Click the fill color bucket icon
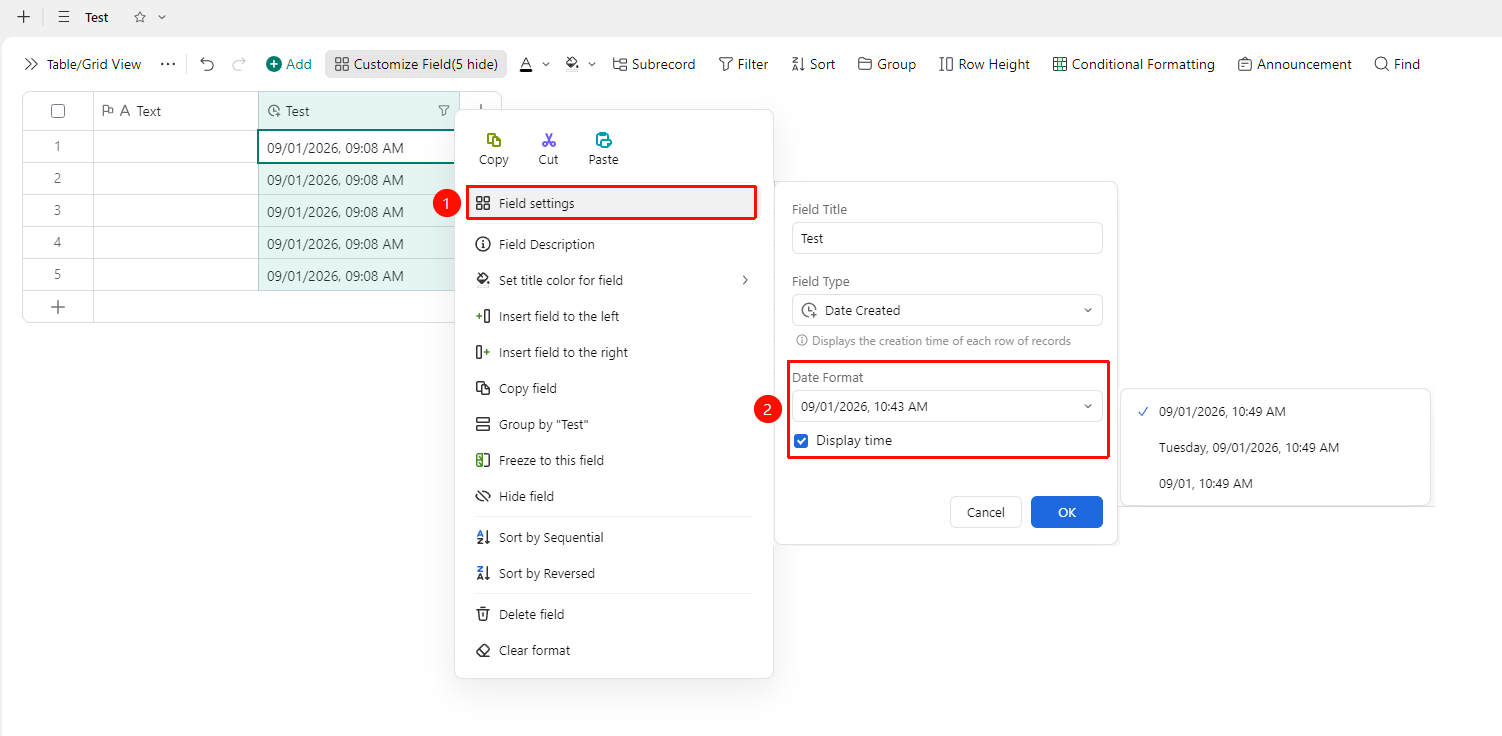Screen dimensions: 1502x736 click(572, 64)
